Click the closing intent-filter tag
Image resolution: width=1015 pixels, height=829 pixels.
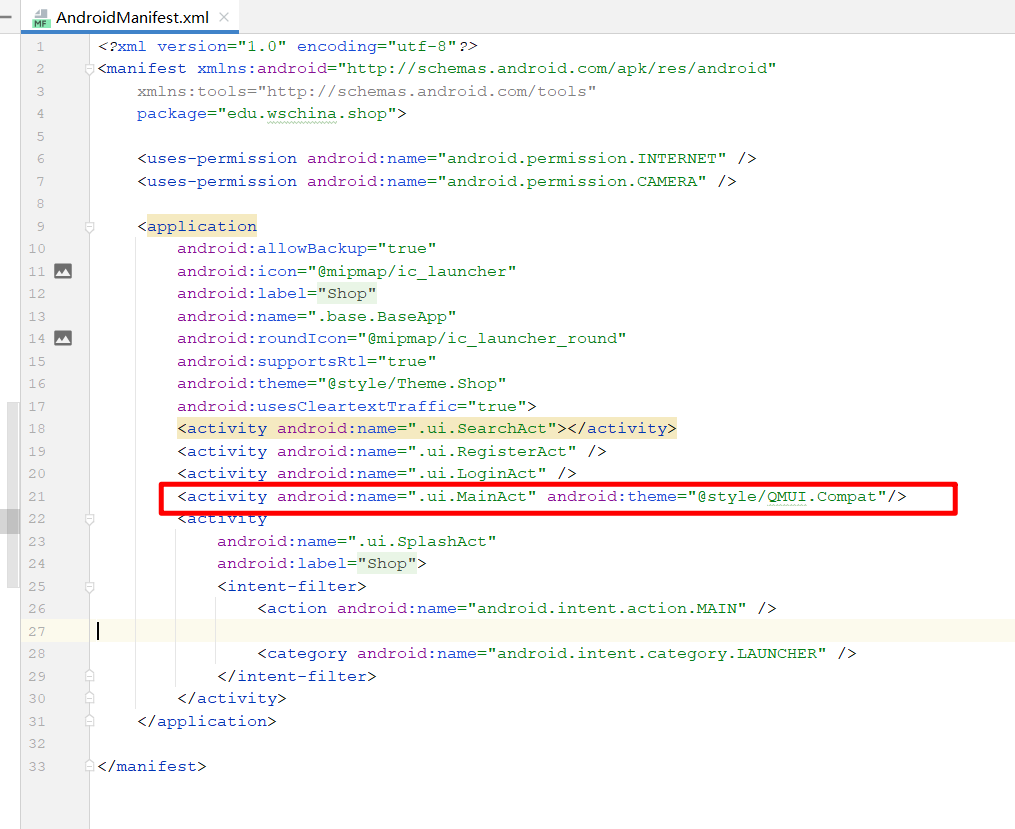coord(297,676)
